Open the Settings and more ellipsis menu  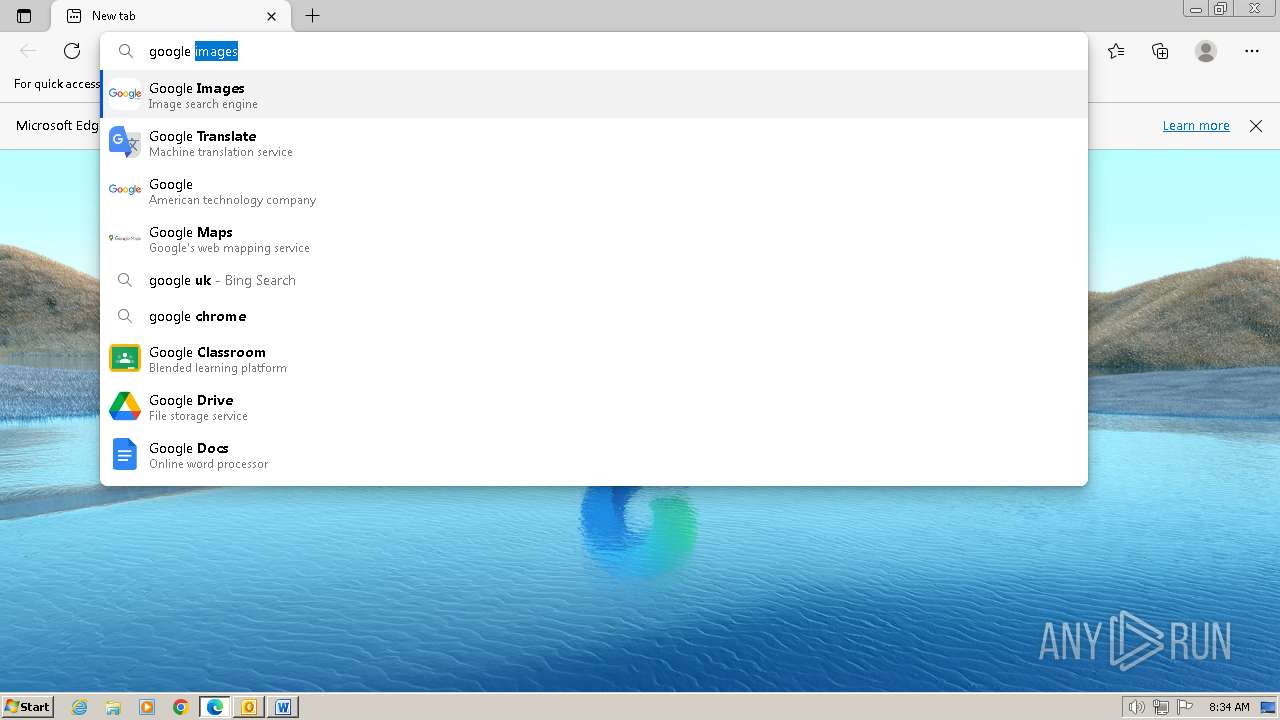(1252, 51)
